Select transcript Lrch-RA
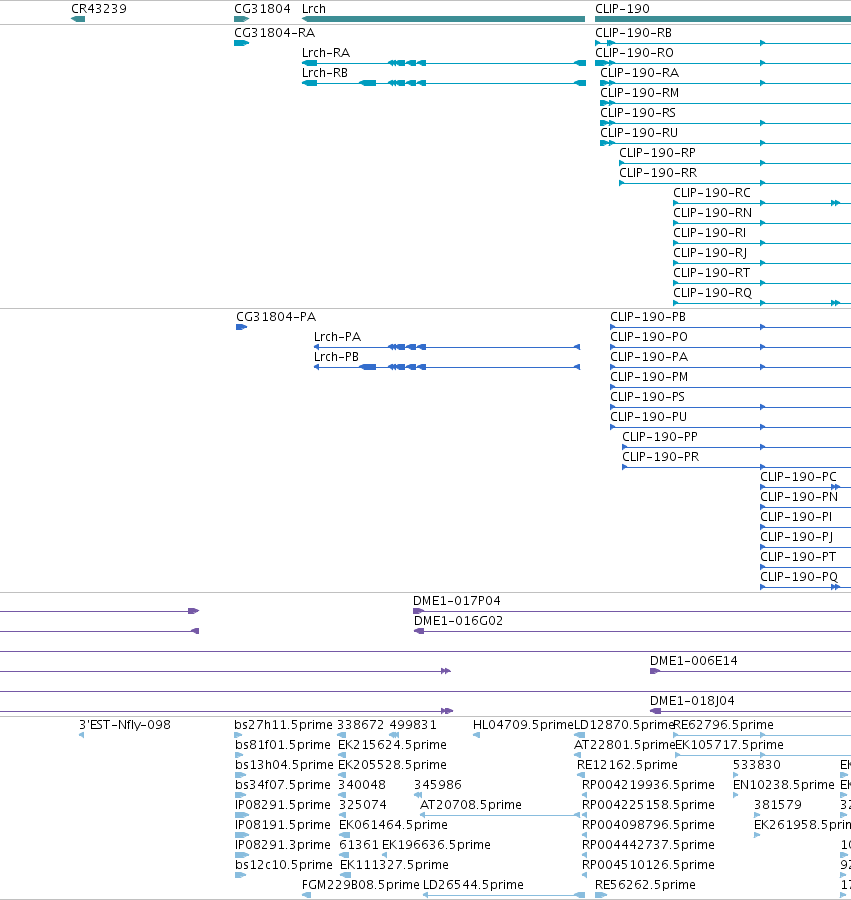851x900 pixels. click(326, 53)
